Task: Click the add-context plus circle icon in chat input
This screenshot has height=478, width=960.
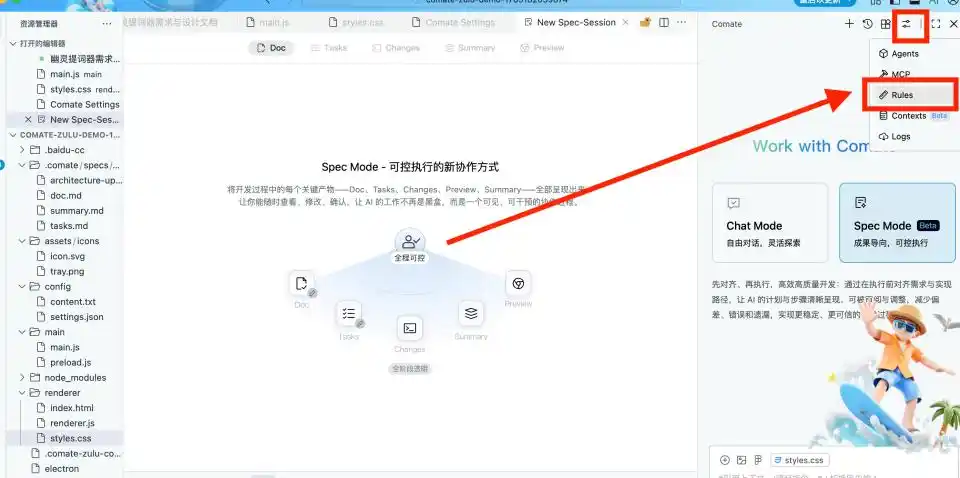Action: [x=725, y=460]
